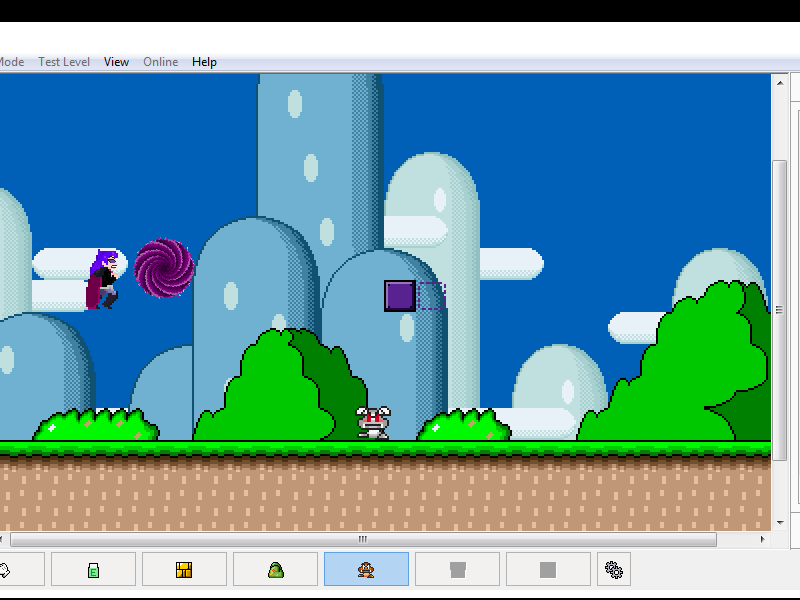Select the background objects bush icon
800x600 pixels.
click(x=276, y=569)
